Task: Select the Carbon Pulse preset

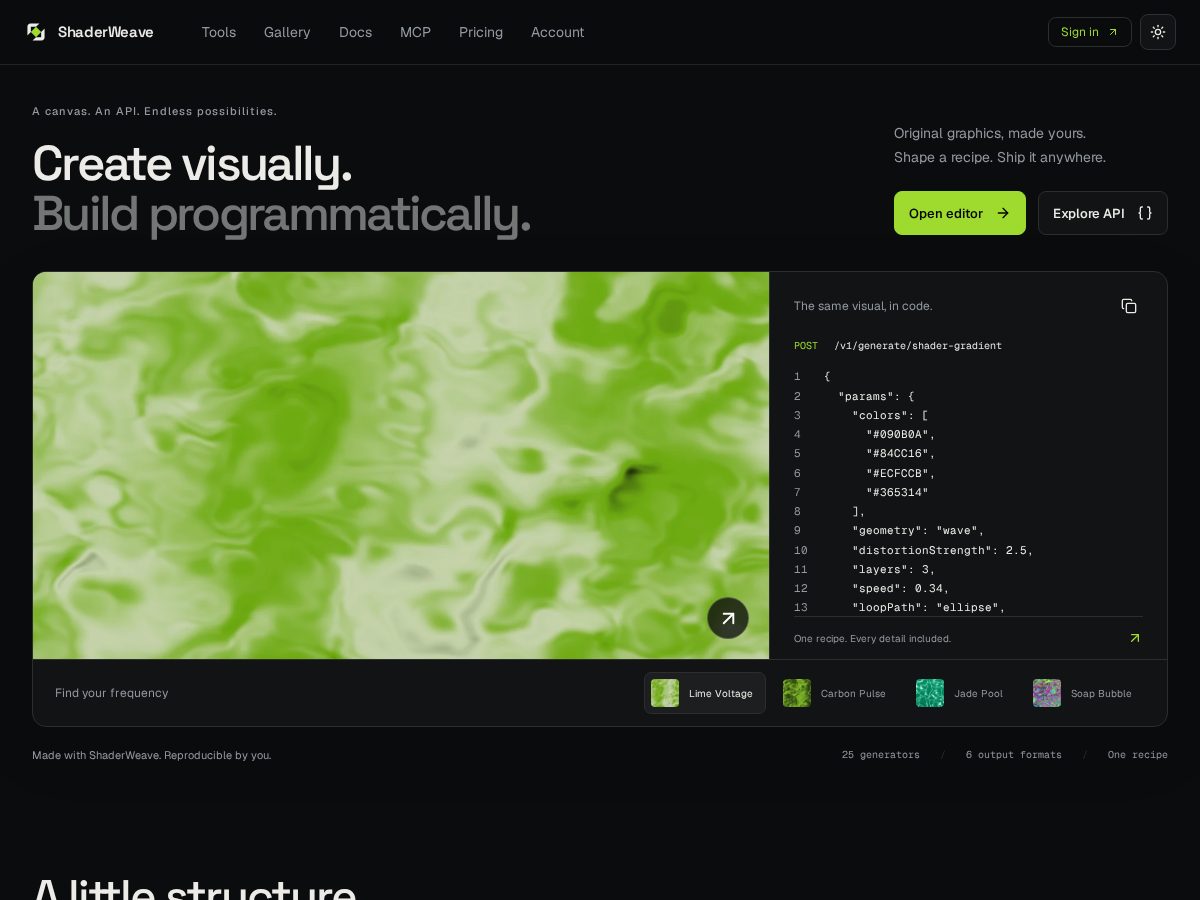Action: point(834,693)
